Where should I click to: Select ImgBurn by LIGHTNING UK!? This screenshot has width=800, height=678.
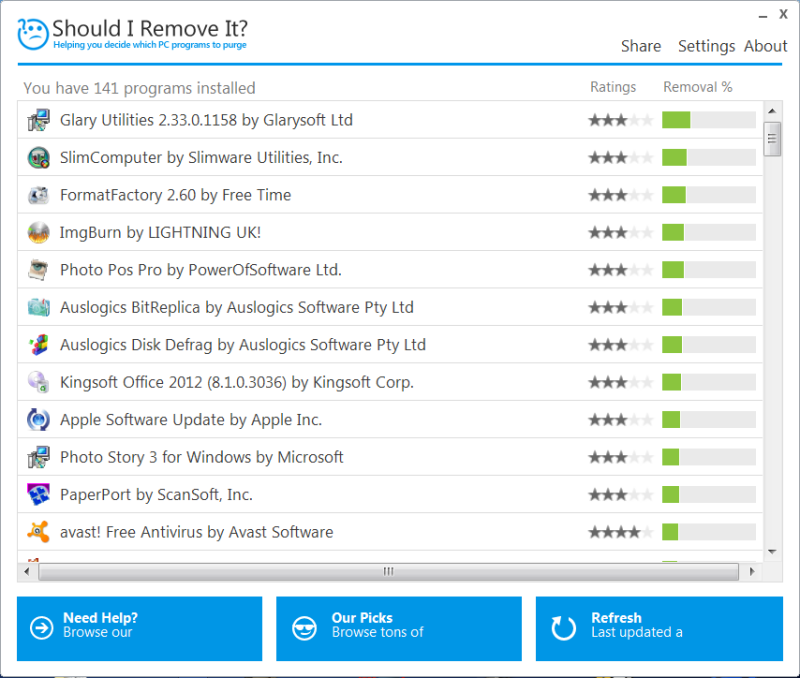pyautogui.click(x=160, y=233)
